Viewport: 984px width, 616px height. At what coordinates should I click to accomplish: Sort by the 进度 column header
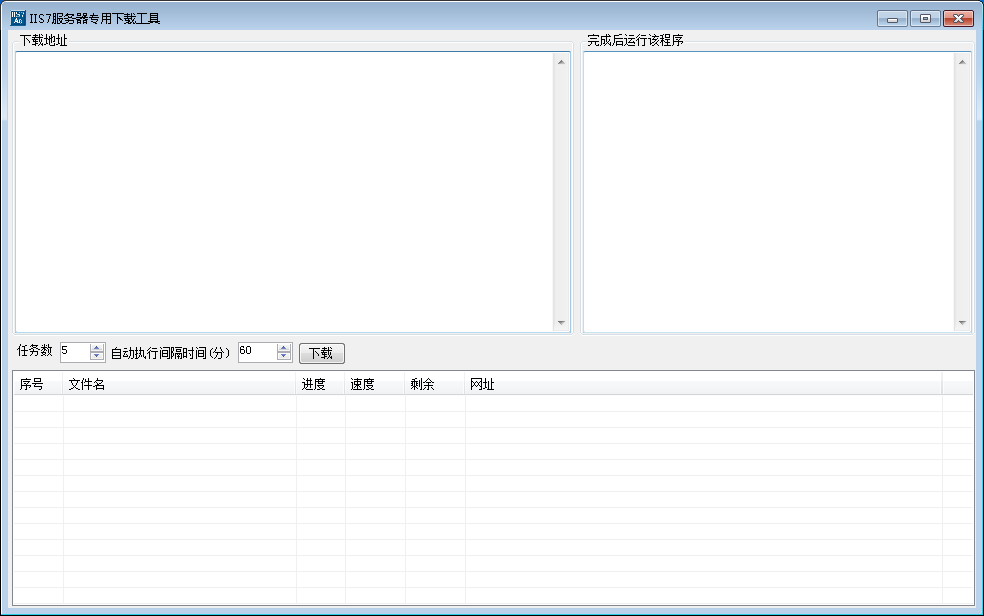320,384
